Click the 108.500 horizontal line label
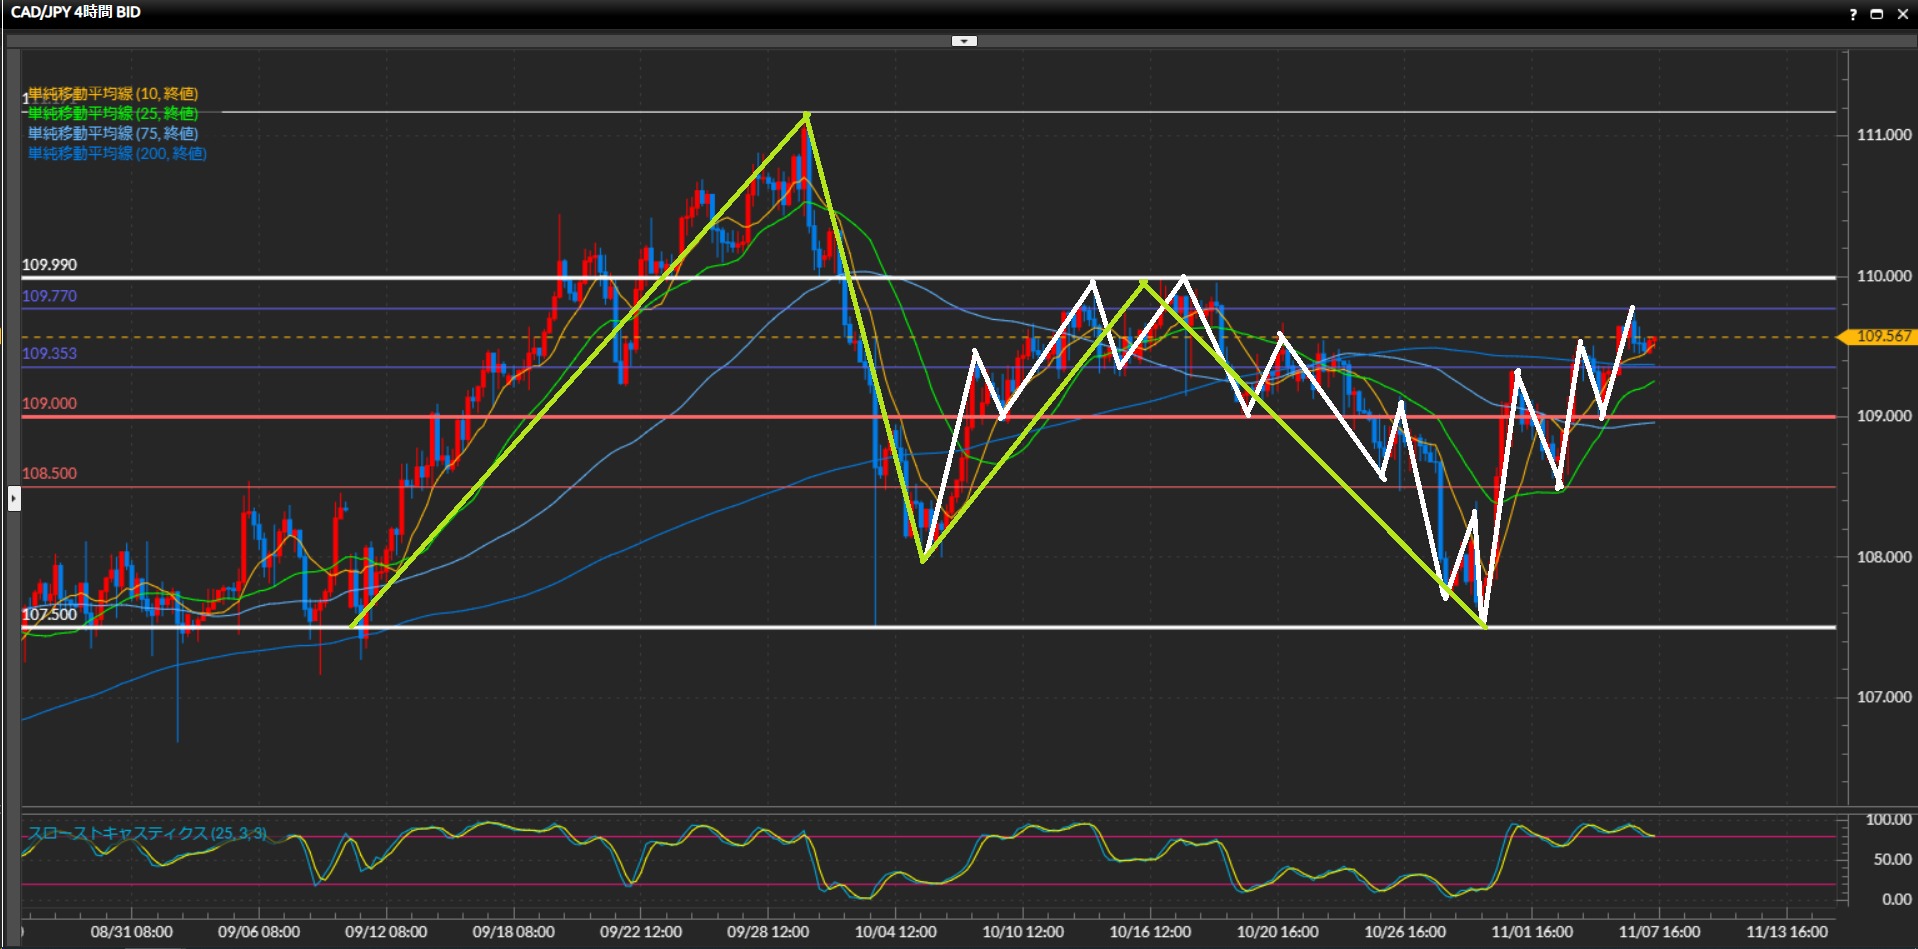This screenshot has height=949, width=1918. pyautogui.click(x=49, y=473)
